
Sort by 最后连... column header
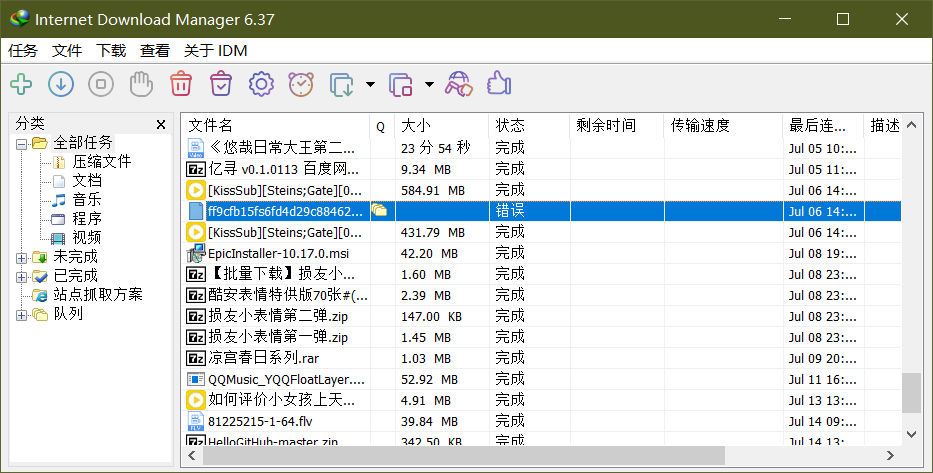pyautogui.click(x=823, y=126)
